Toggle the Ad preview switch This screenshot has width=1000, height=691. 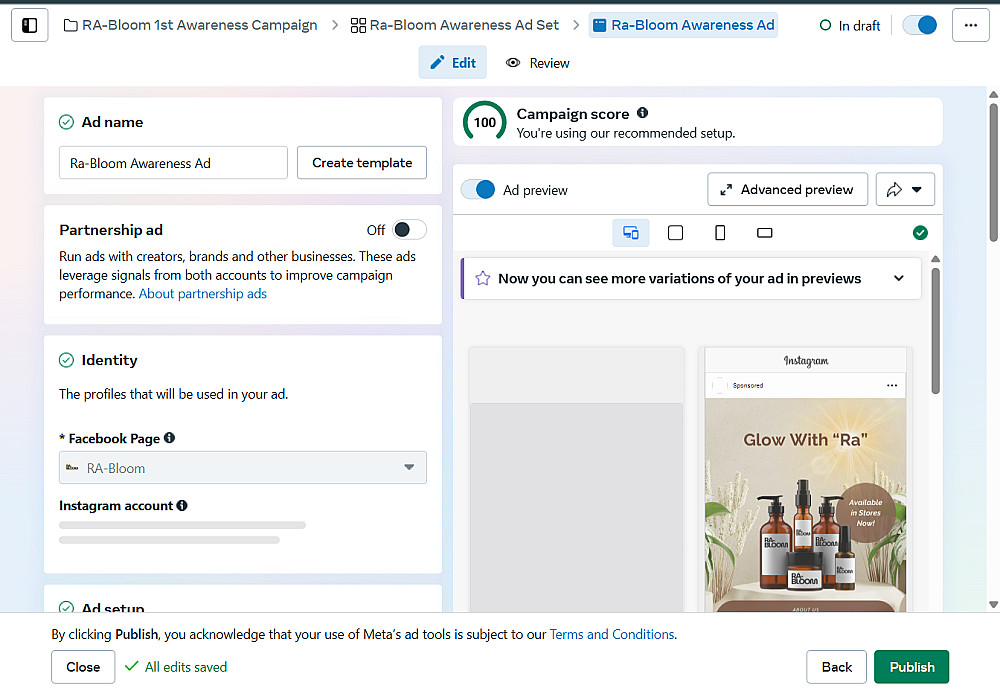[478, 189]
